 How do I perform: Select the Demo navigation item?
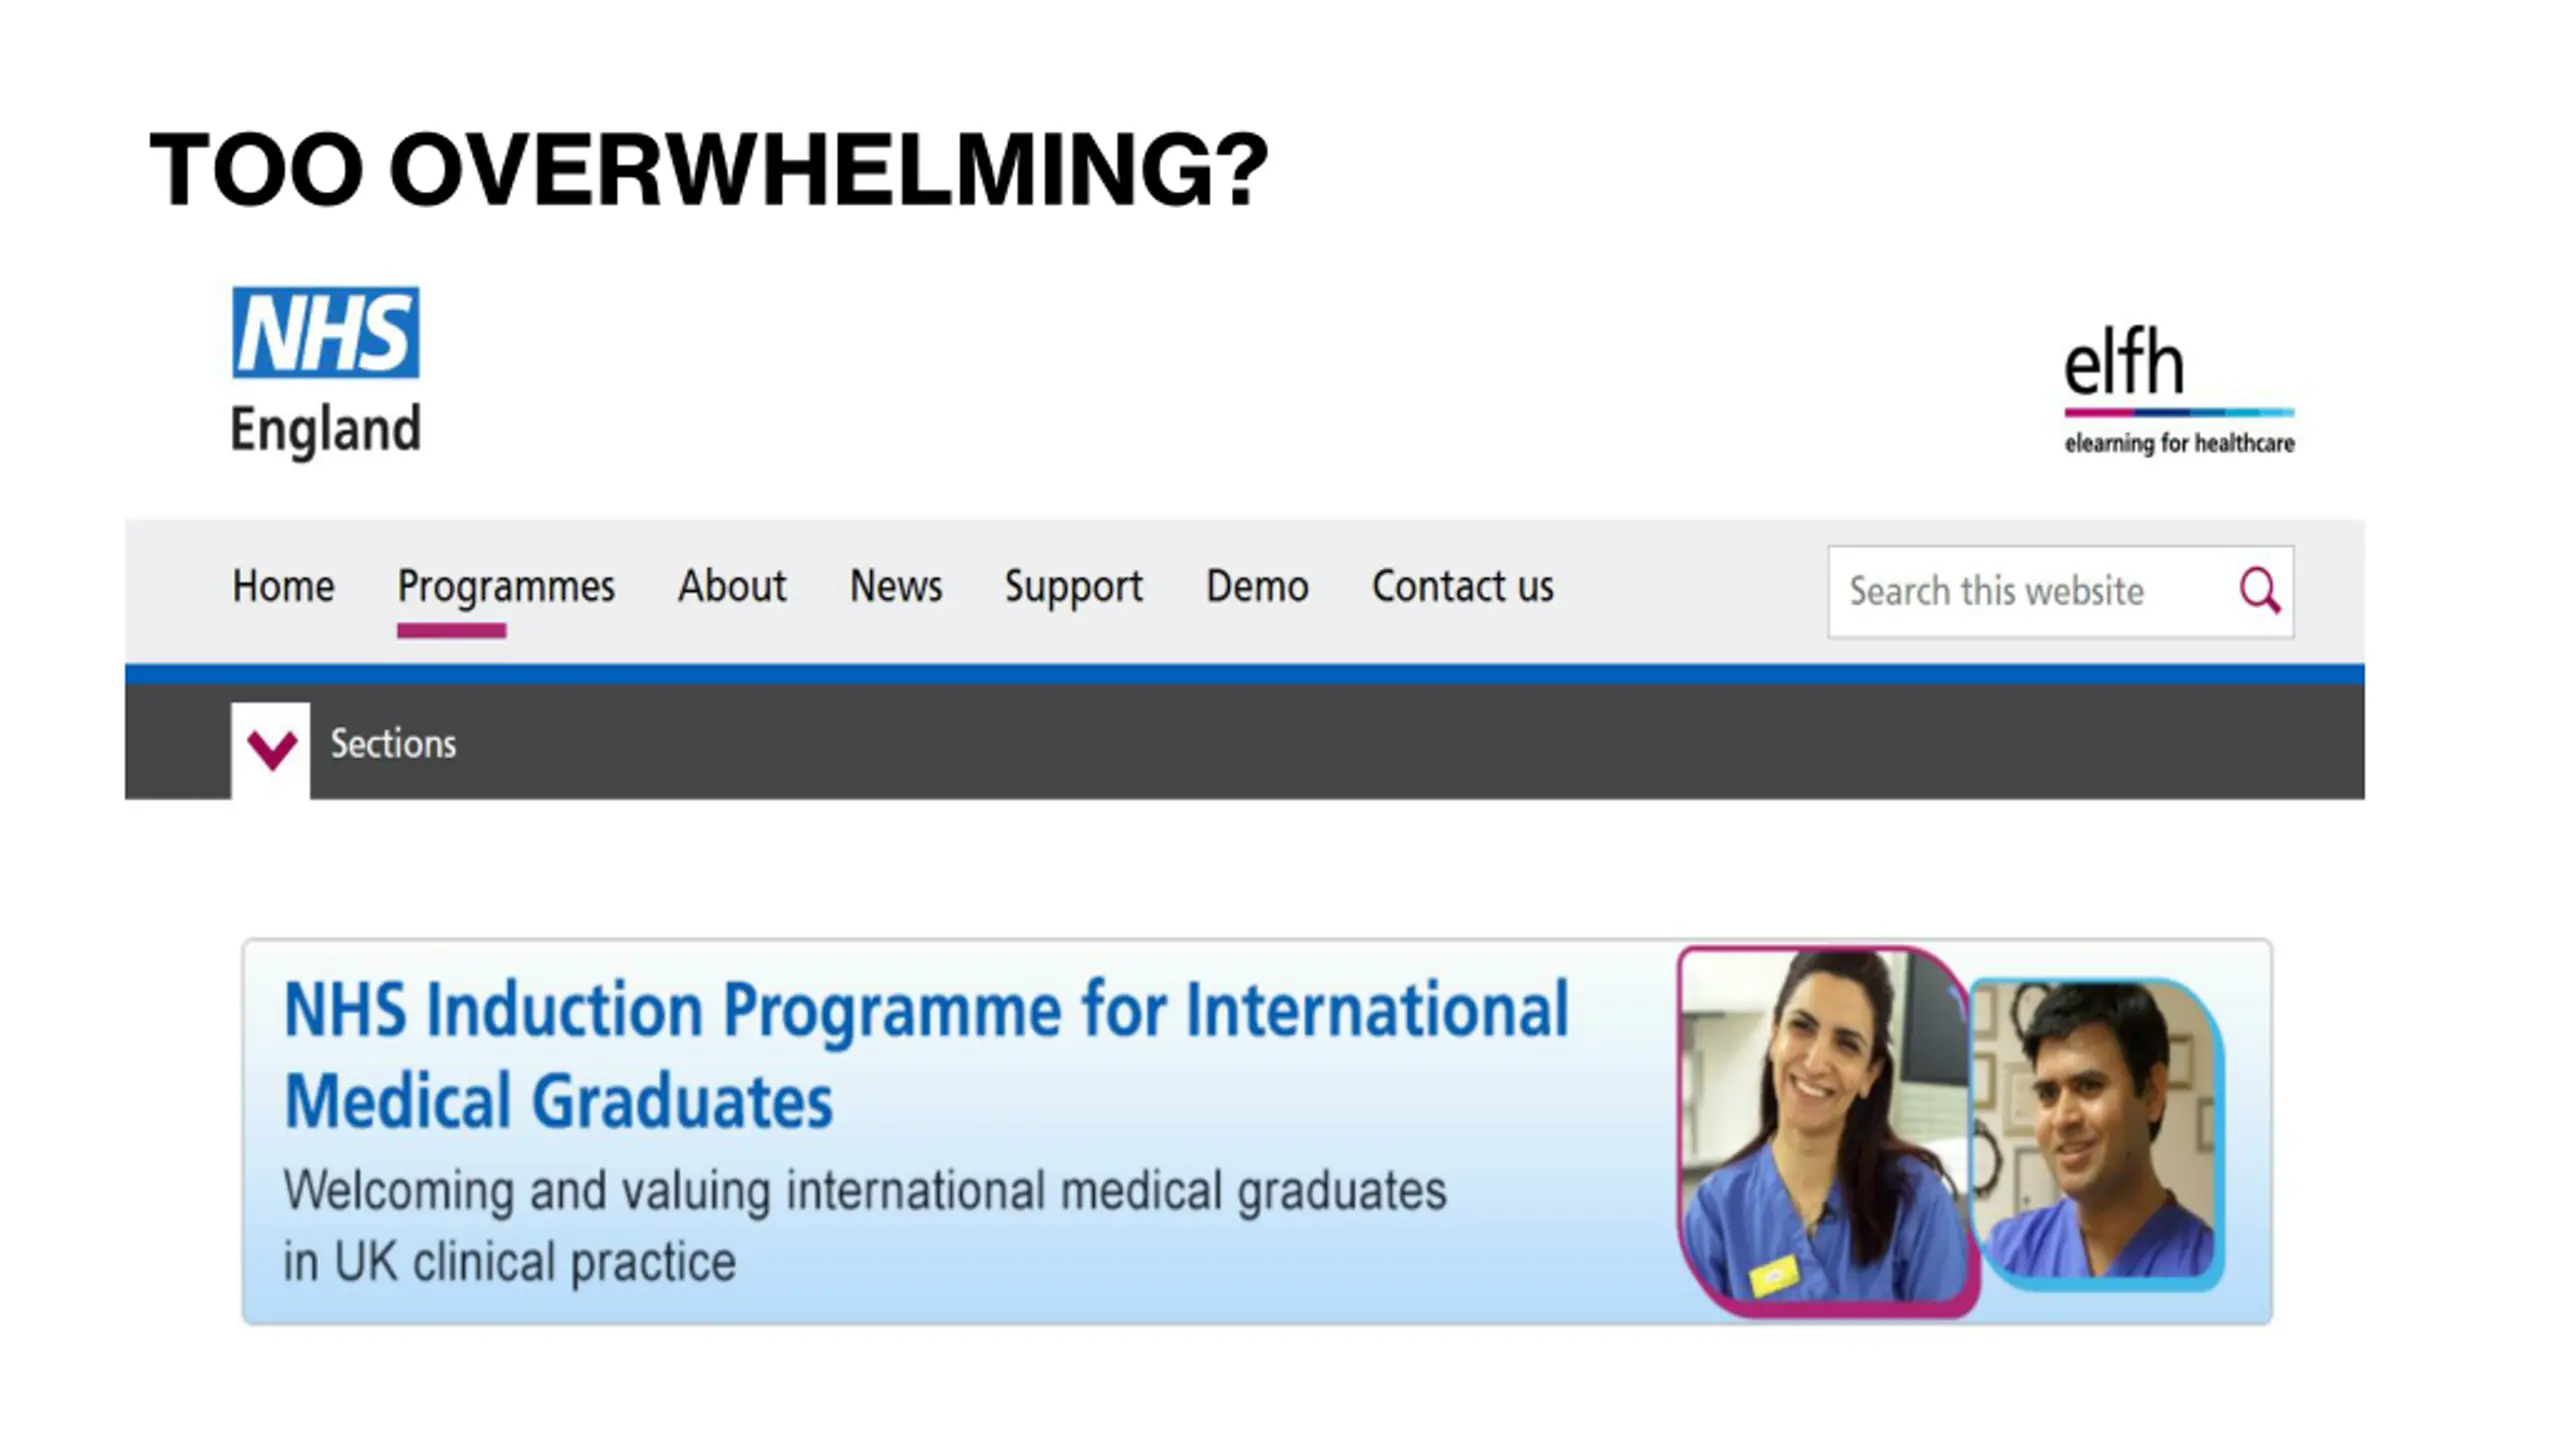click(1257, 586)
